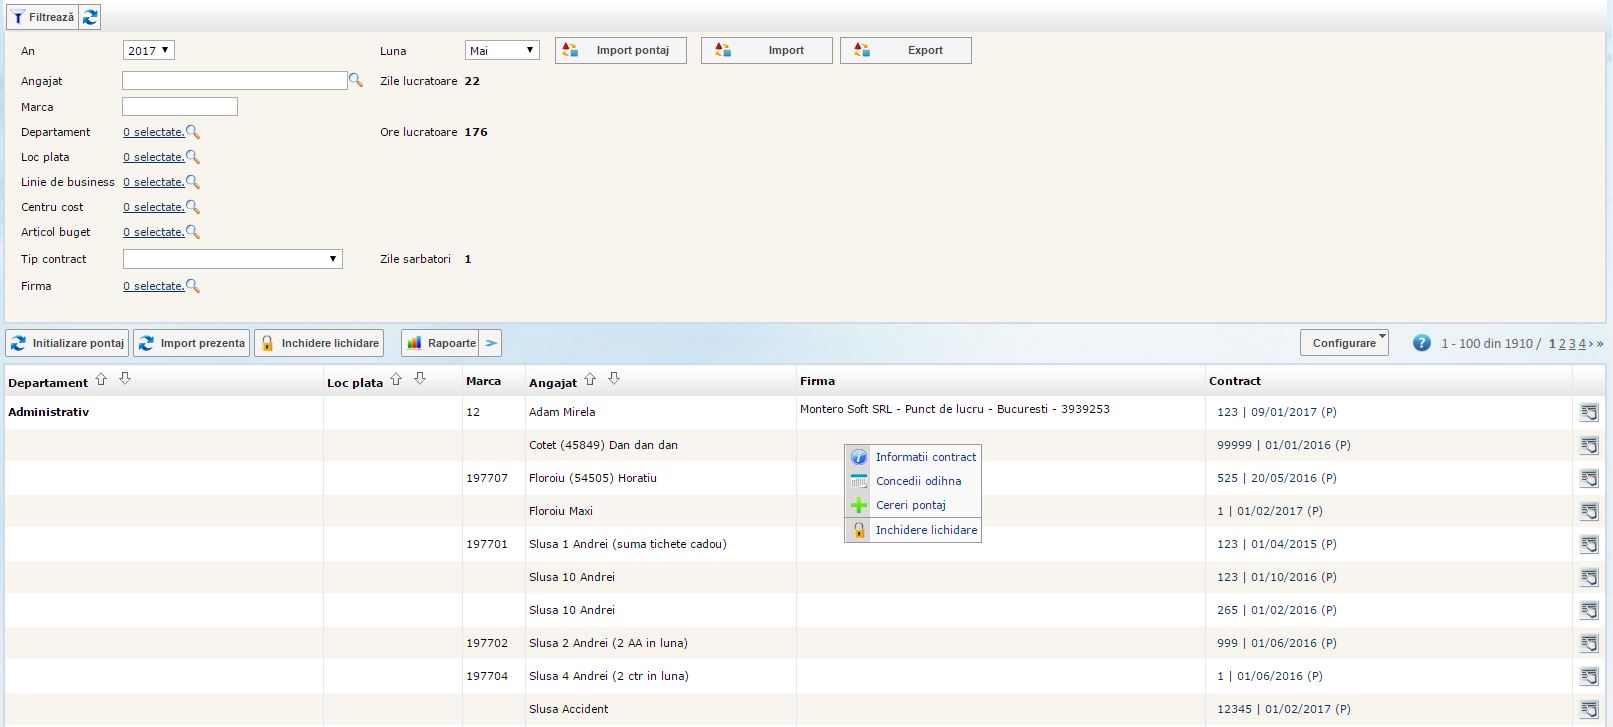Expand the arrow next to Rapoarte

coord(490,343)
